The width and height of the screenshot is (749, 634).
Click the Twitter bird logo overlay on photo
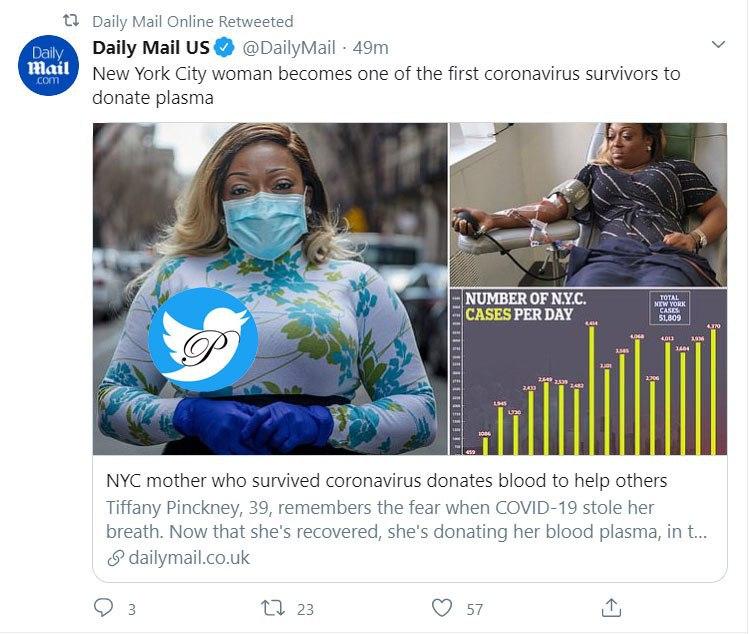tap(203, 339)
